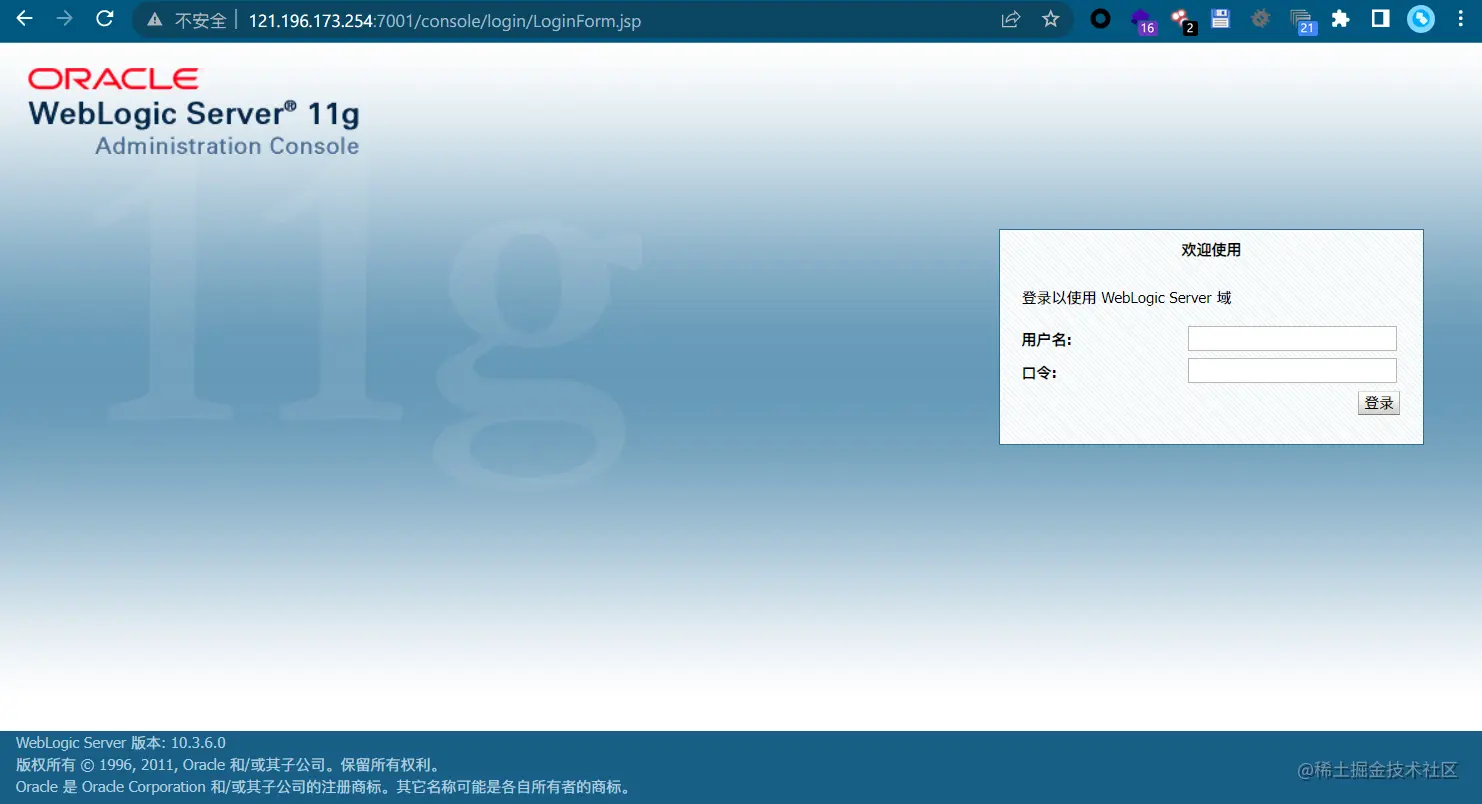1482x804 pixels.
Task: Click the 口令 label
Action: click(1039, 373)
